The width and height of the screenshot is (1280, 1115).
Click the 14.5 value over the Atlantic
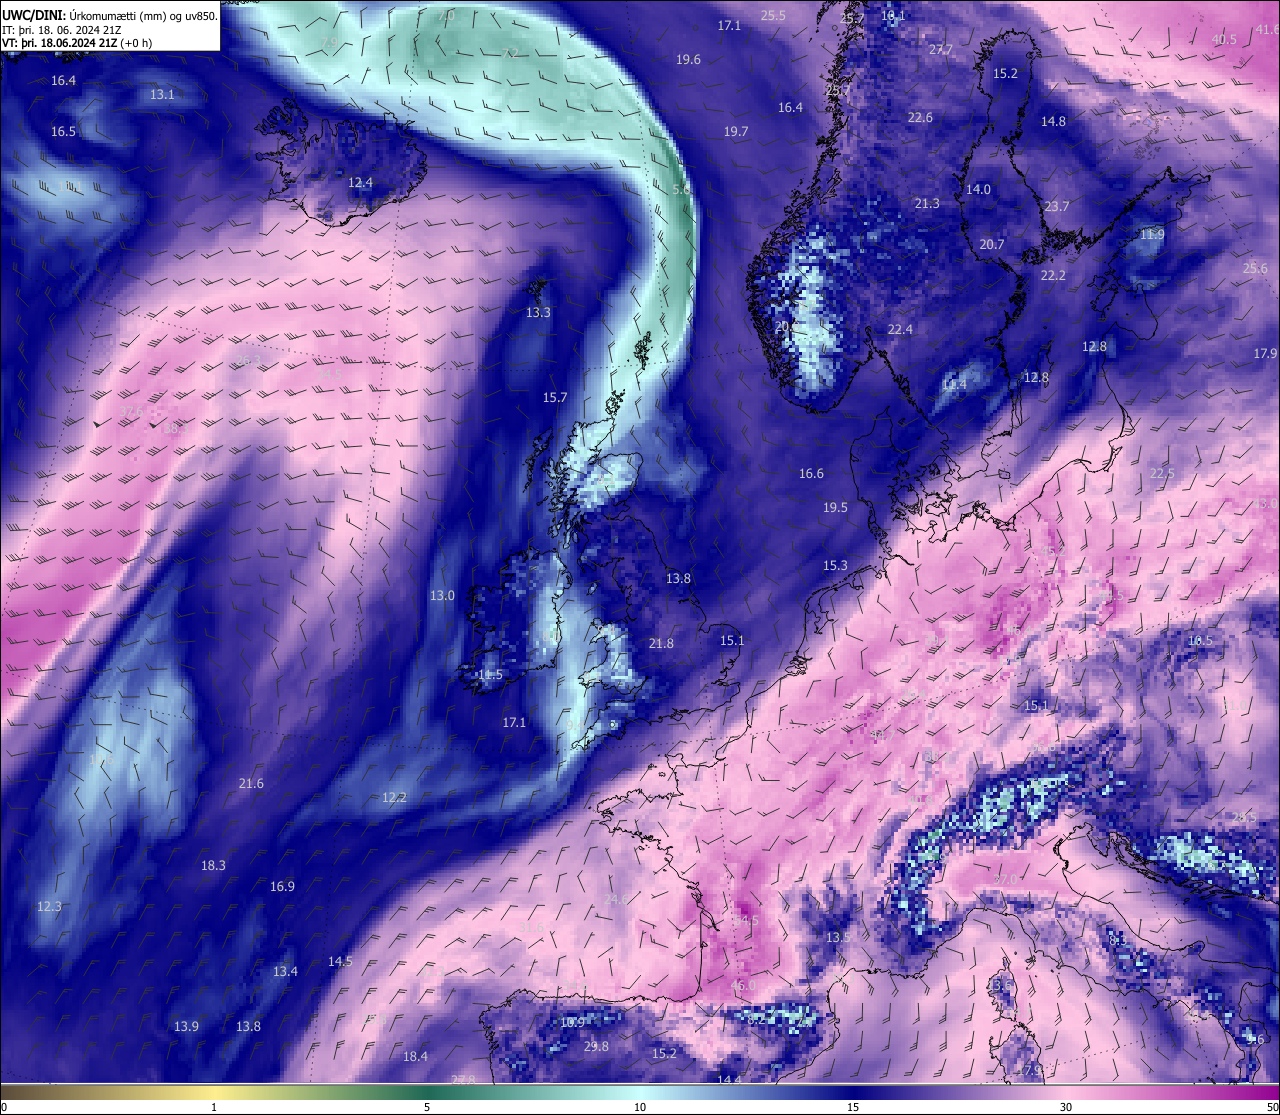tap(340, 962)
